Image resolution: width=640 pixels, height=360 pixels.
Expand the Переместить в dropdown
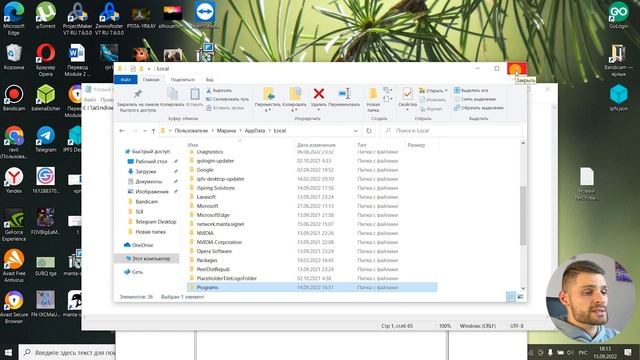tap(268, 110)
